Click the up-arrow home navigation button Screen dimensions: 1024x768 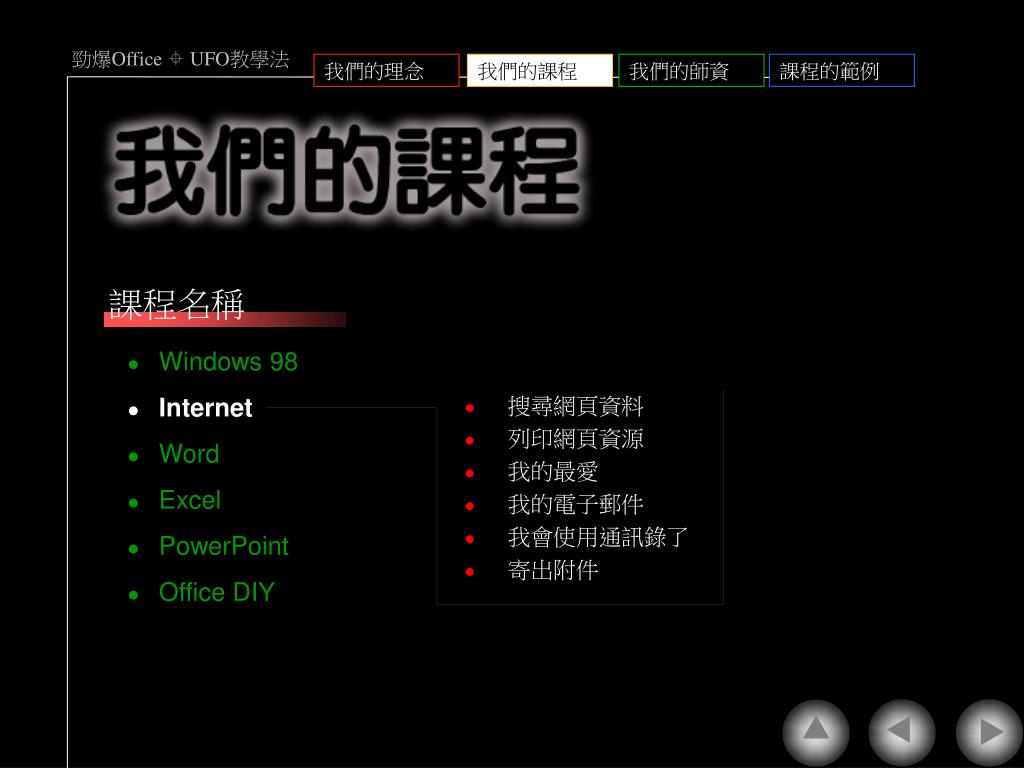coord(816,732)
